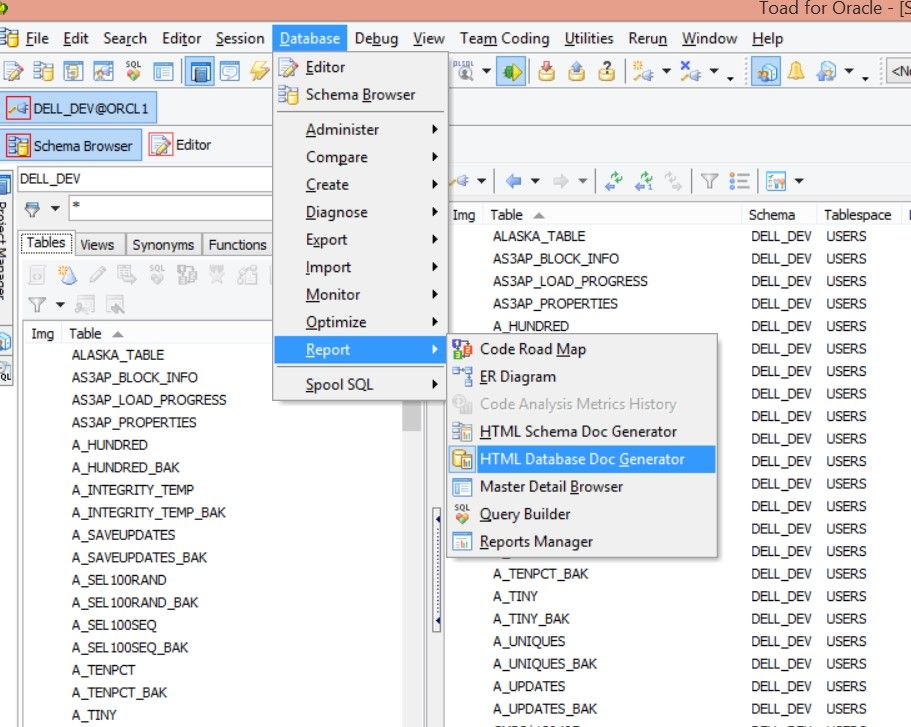Open the Database menu in menu bar
911x727 pixels.
[310, 38]
